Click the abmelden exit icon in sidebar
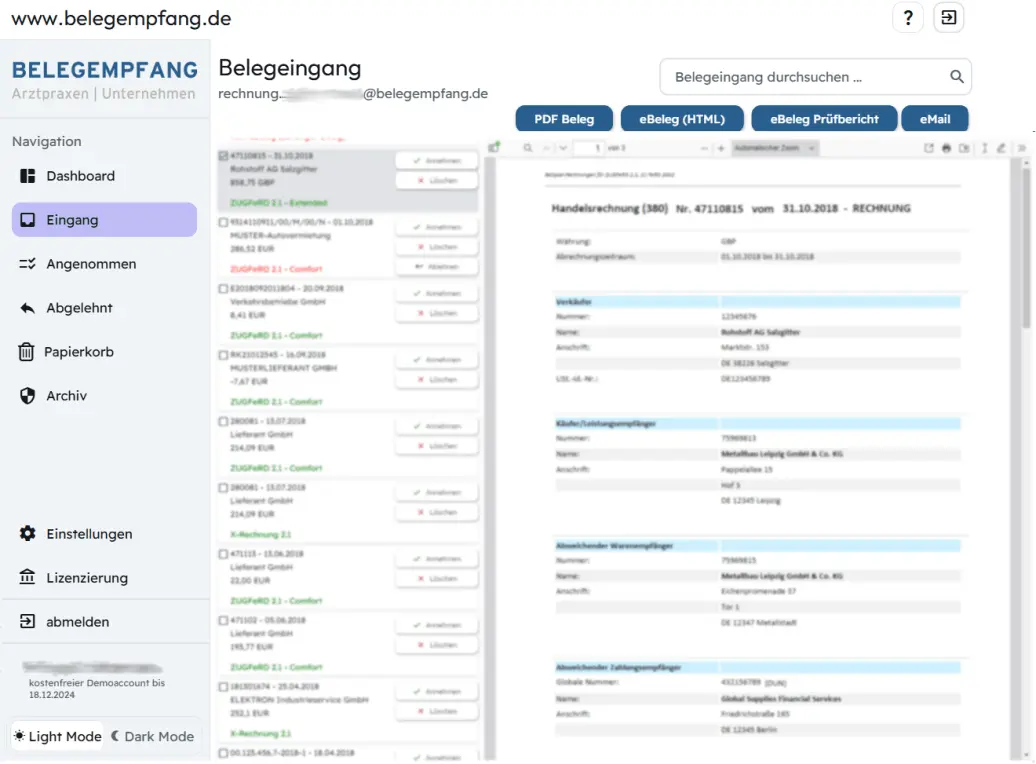 27,621
